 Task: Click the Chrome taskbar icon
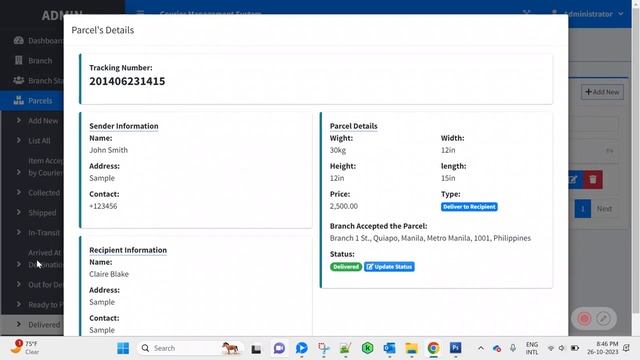coord(433,348)
